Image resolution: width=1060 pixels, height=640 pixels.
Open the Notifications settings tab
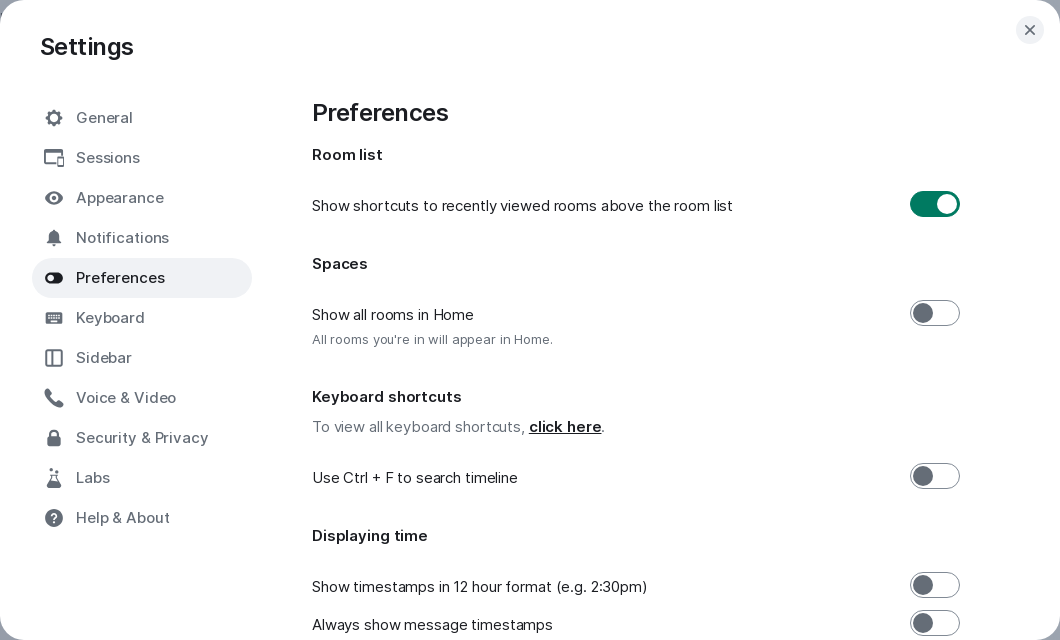[x=122, y=238]
